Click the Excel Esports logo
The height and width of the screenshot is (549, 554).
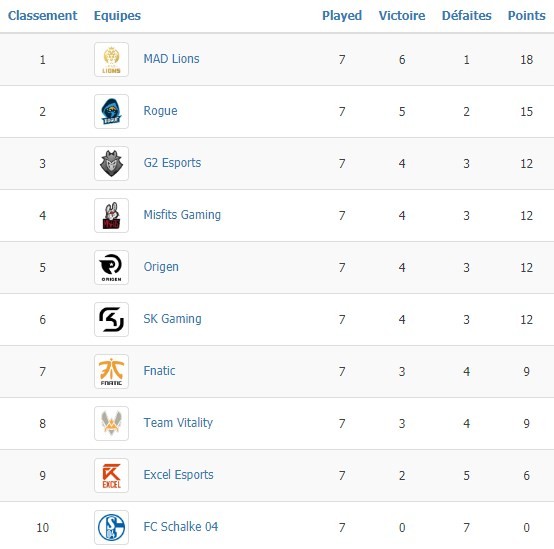pos(111,475)
